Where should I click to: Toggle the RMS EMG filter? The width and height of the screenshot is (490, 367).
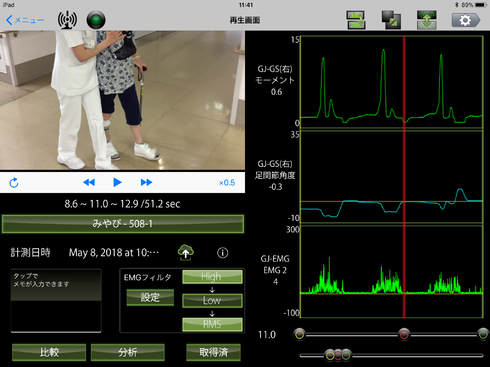pyautogui.click(x=212, y=324)
